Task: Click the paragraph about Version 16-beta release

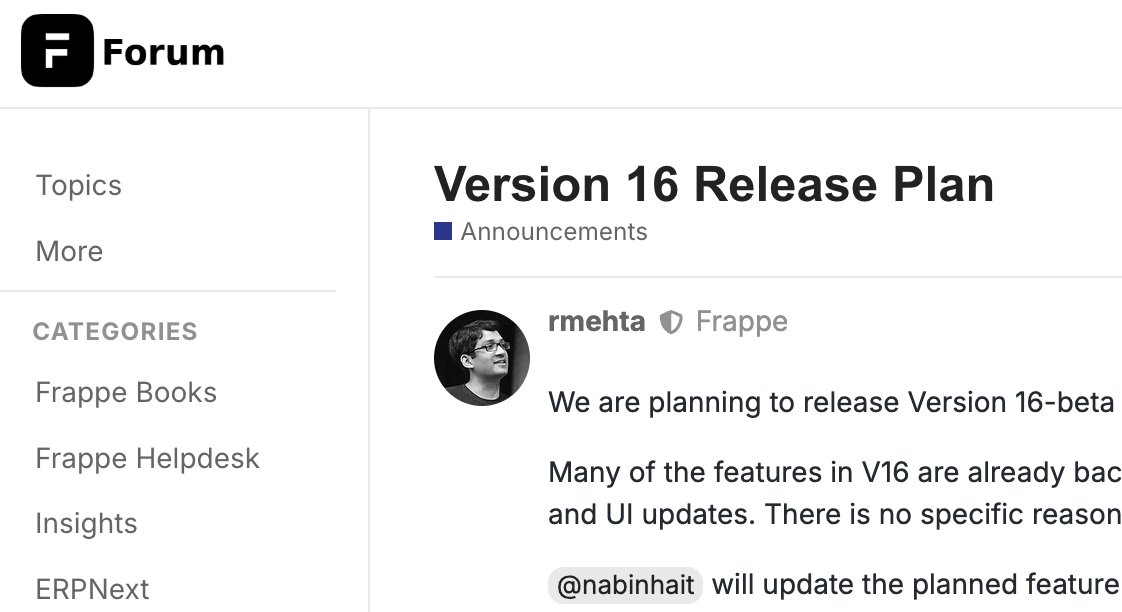Action: point(830,402)
